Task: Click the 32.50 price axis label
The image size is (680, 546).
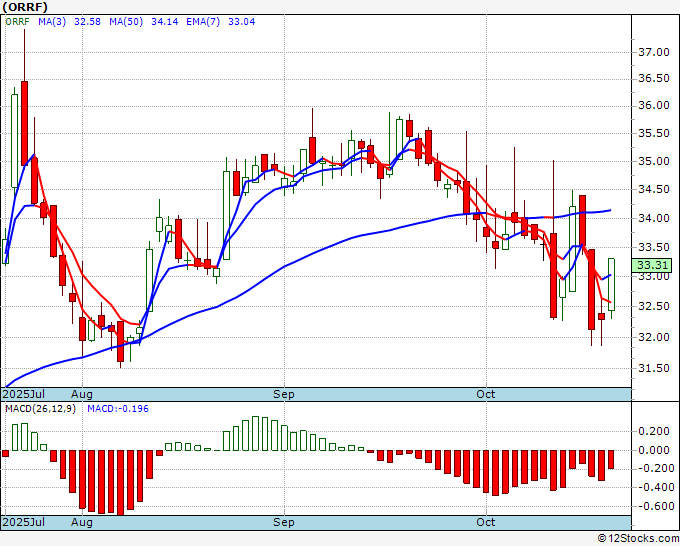Action: click(x=654, y=307)
